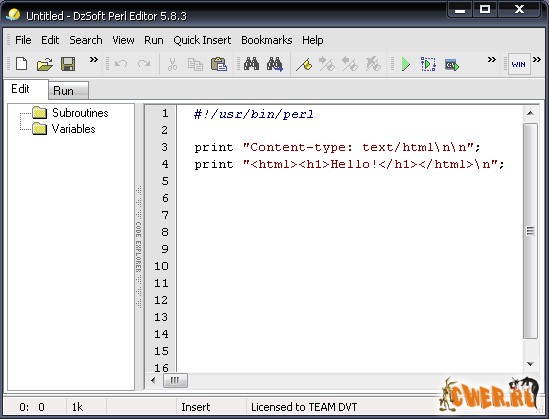The height and width of the screenshot is (419, 549).
Task: Open Find with the binoculars icon
Action: coord(251,64)
